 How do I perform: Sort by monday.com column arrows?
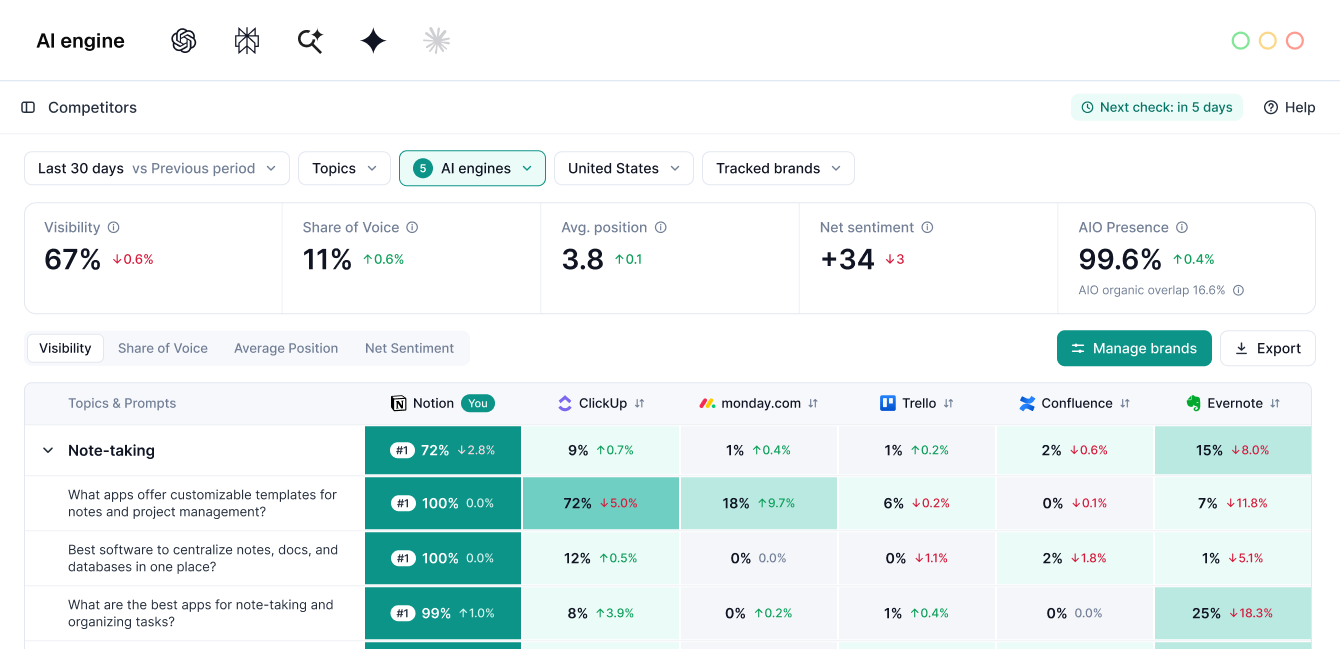point(813,404)
